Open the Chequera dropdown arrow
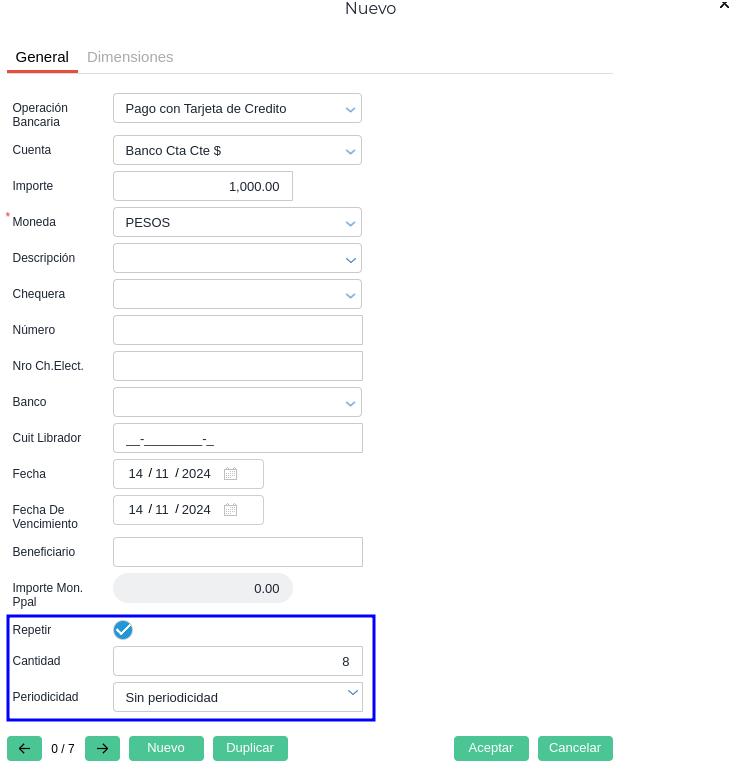The width and height of the screenshot is (741, 783). click(x=350, y=295)
